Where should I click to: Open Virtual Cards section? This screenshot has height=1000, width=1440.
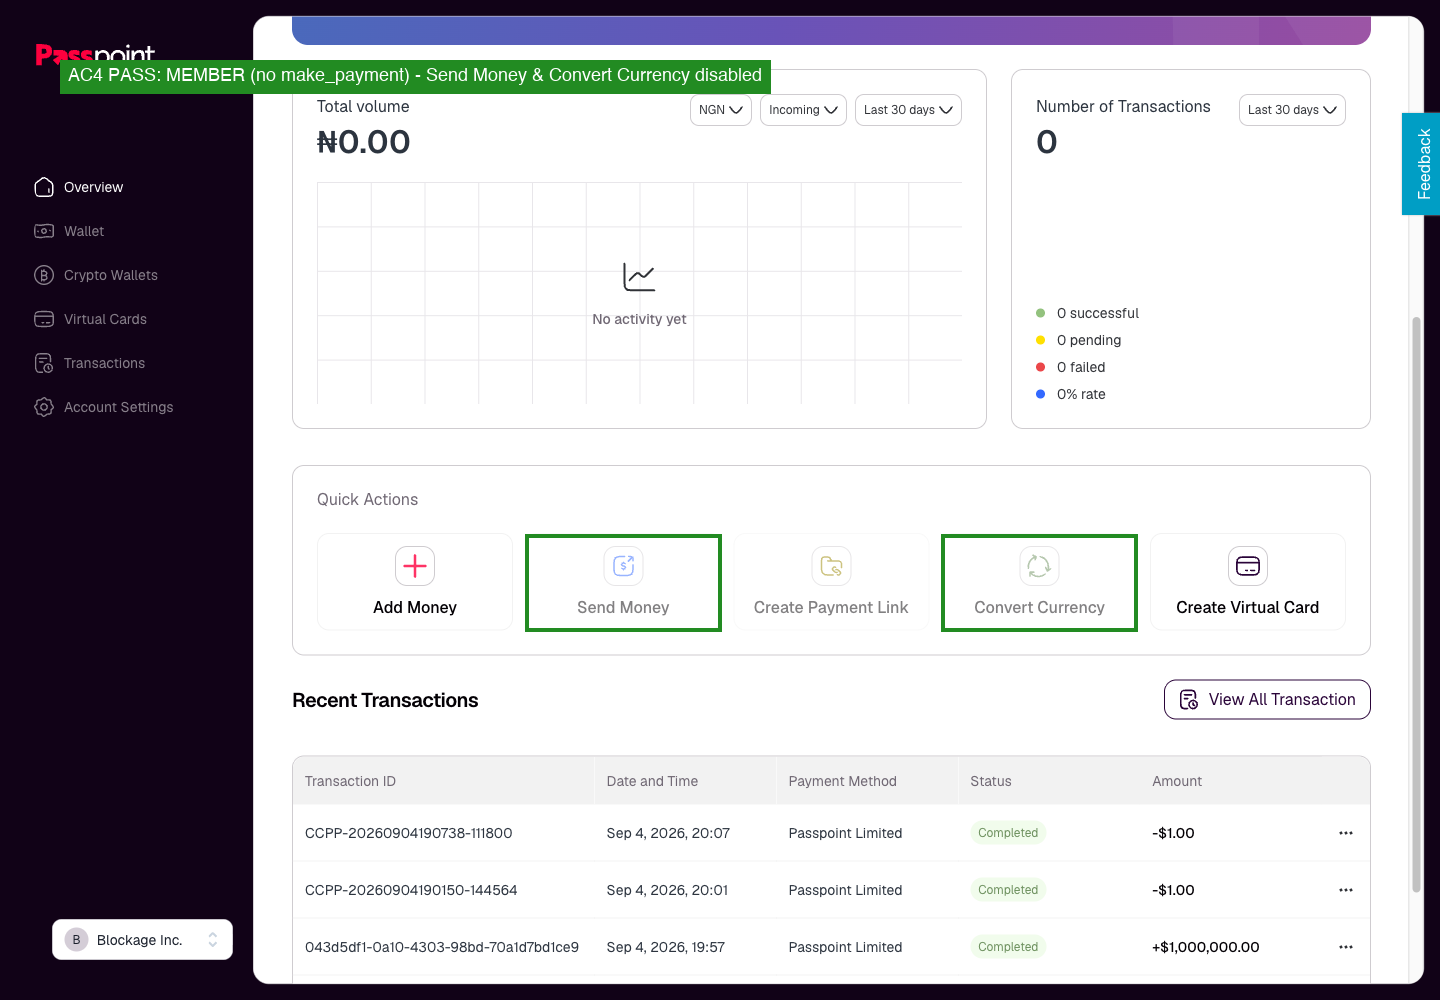tap(105, 319)
